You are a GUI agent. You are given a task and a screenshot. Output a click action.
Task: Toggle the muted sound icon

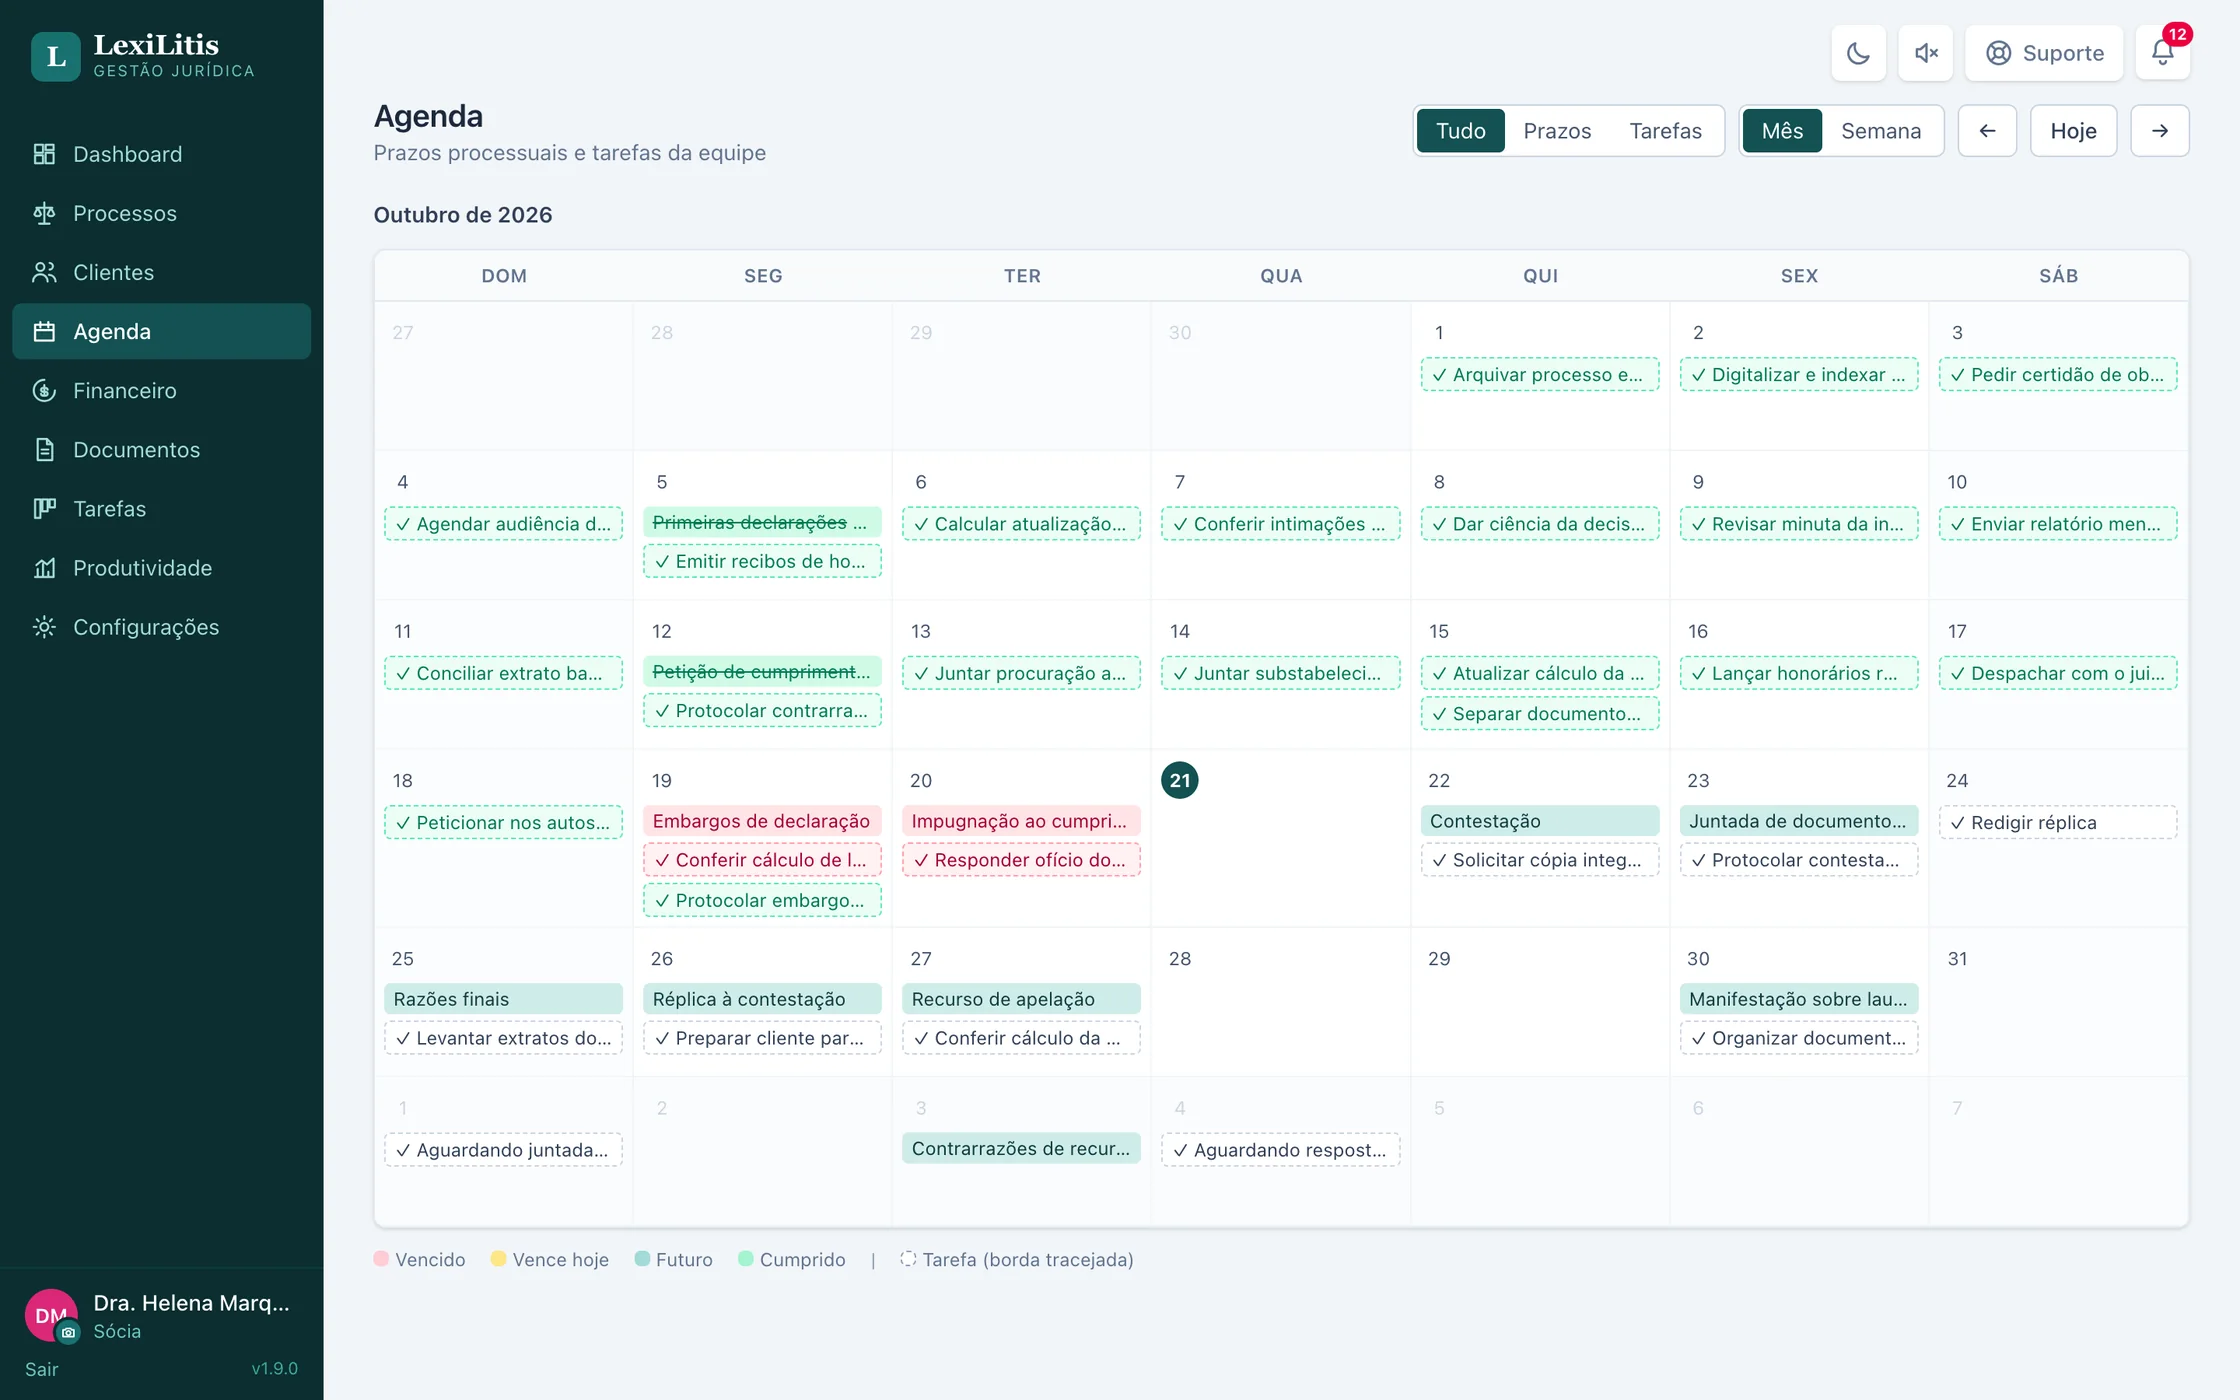pos(1925,53)
